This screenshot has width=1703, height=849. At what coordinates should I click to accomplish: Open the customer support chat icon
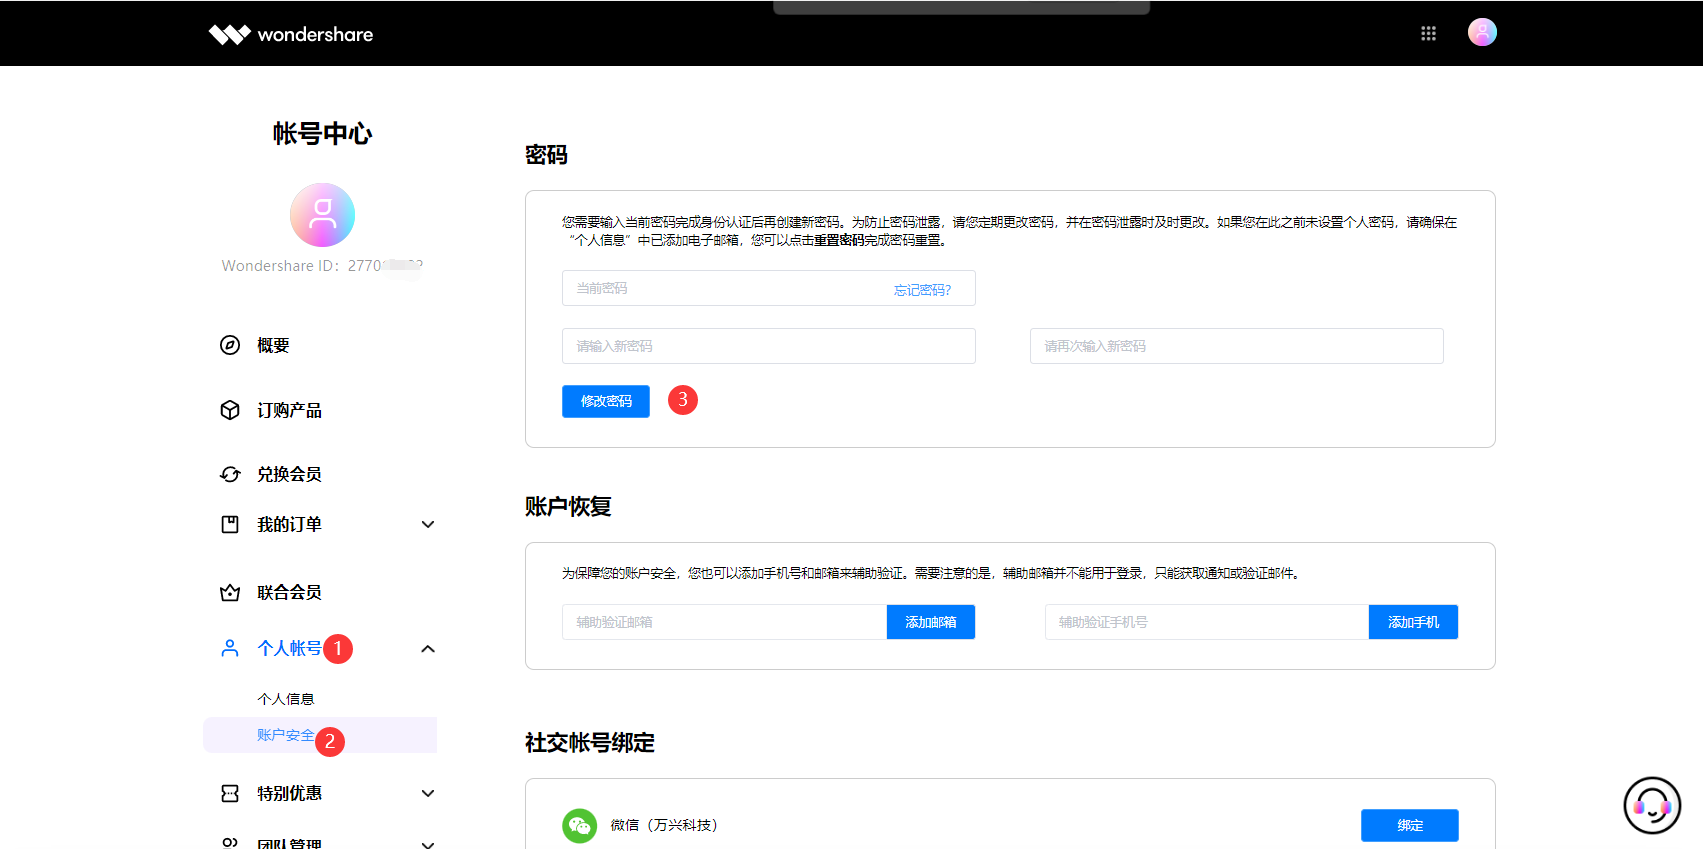1651,805
